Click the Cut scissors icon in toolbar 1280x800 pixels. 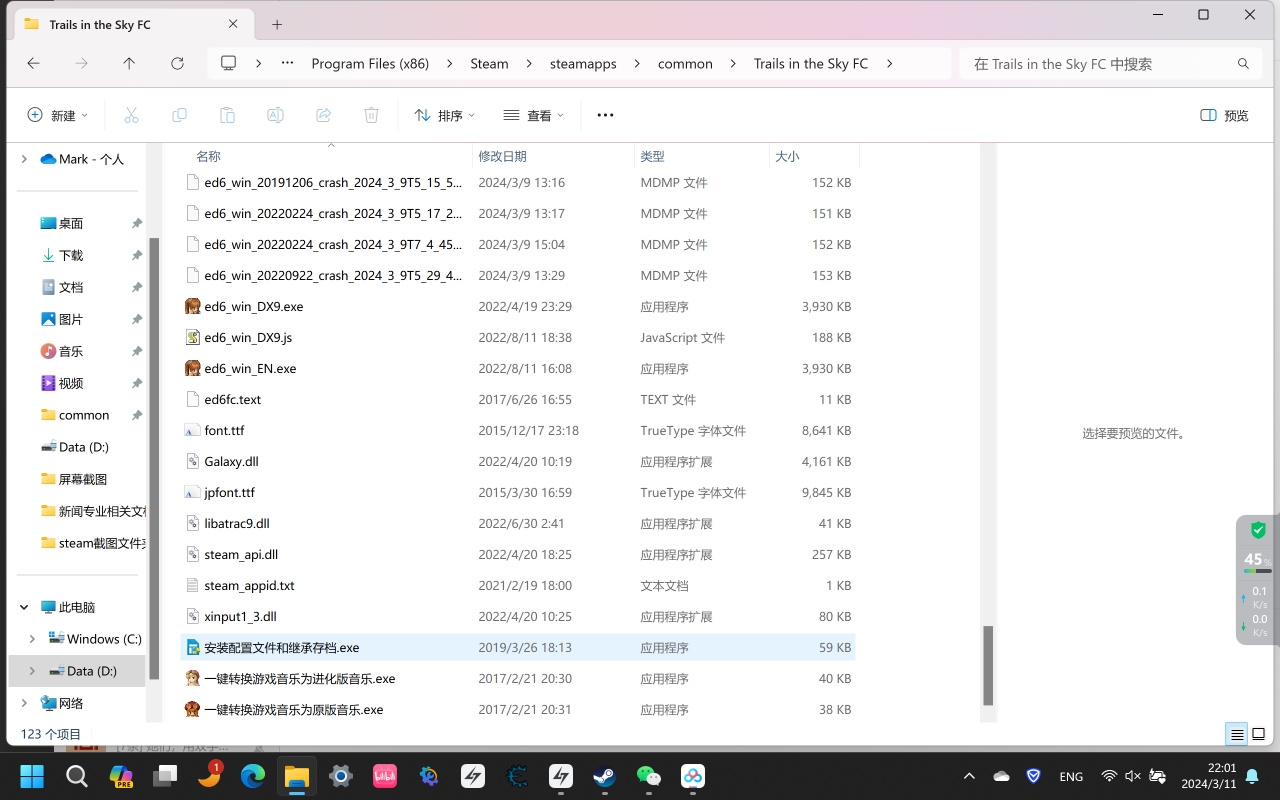pos(131,115)
